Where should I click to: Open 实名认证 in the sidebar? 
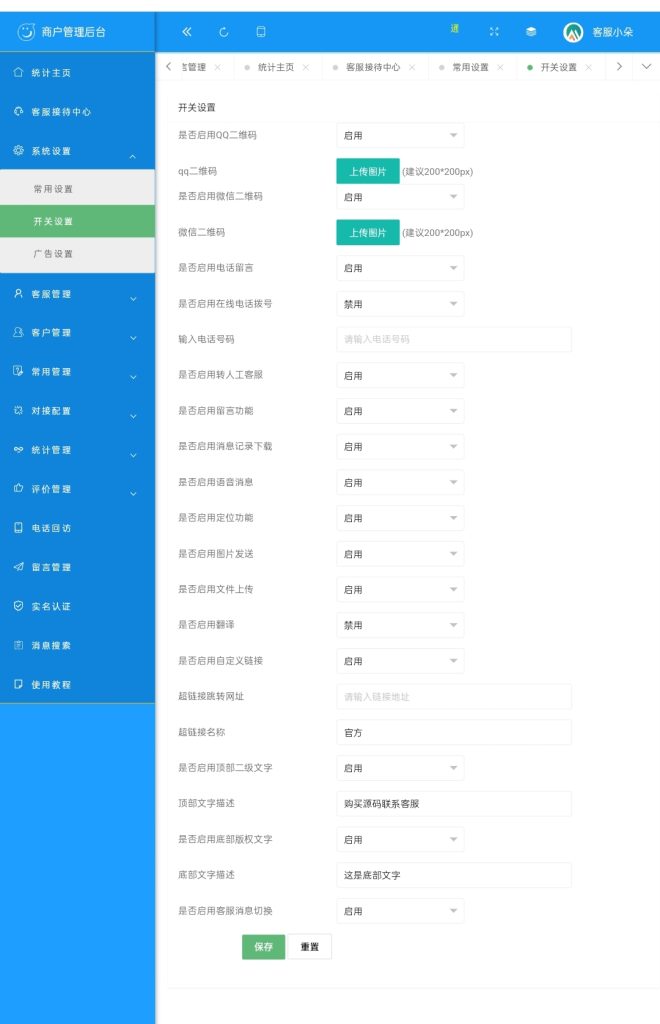(x=51, y=606)
